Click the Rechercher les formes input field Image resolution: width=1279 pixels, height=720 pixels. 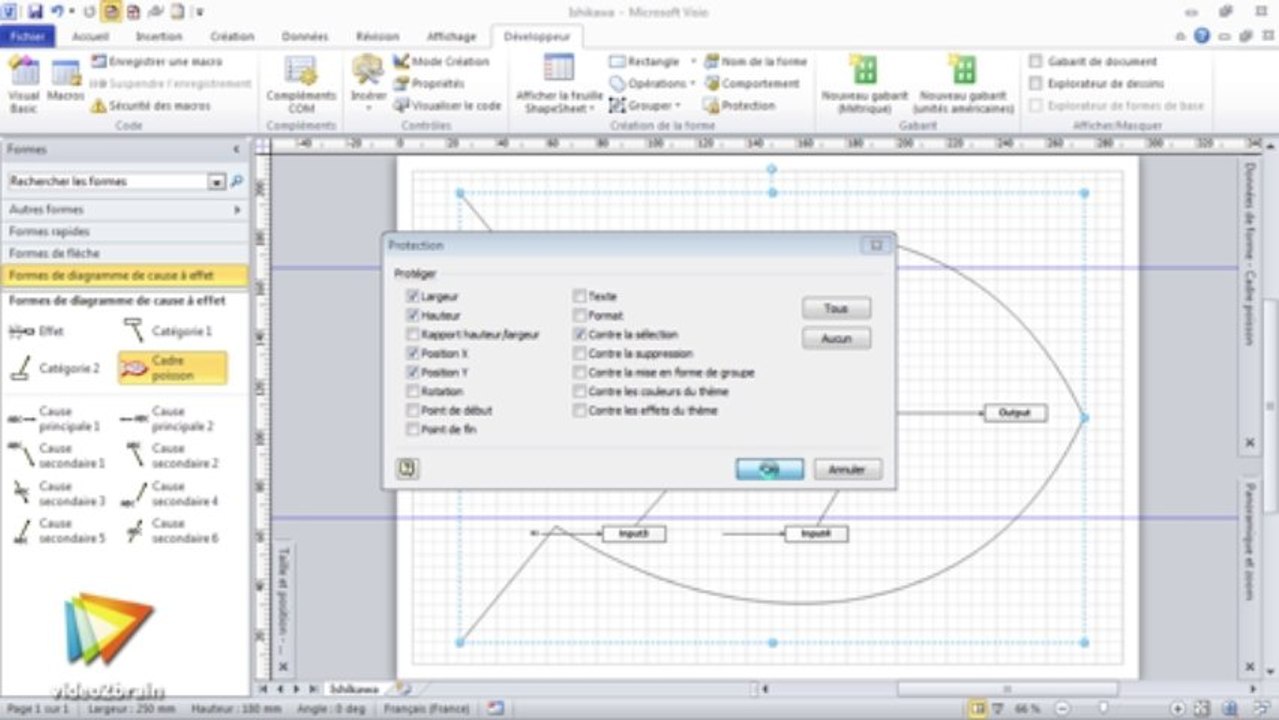click(107, 181)
